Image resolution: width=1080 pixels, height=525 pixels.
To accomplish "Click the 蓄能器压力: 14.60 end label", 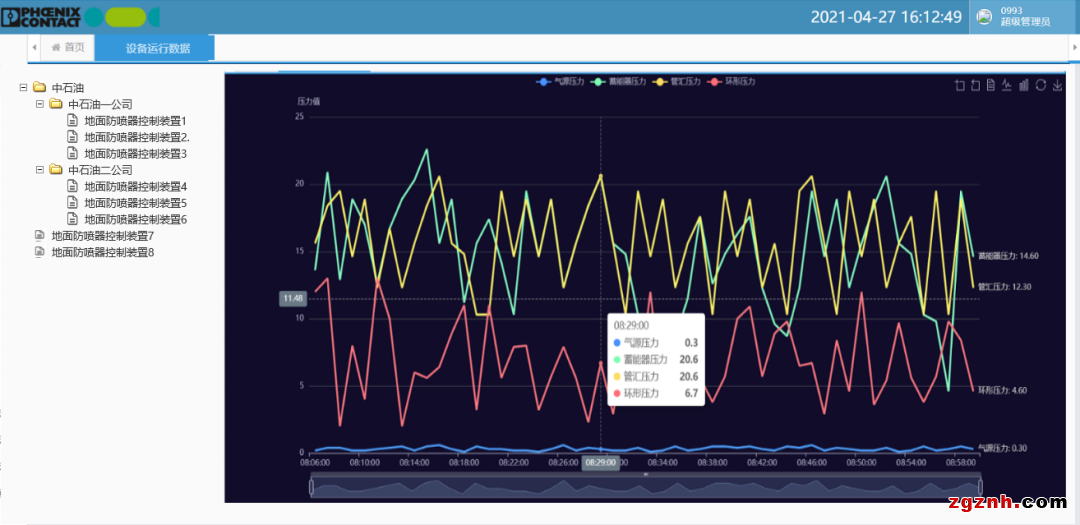I will [x=1008, y=256].
